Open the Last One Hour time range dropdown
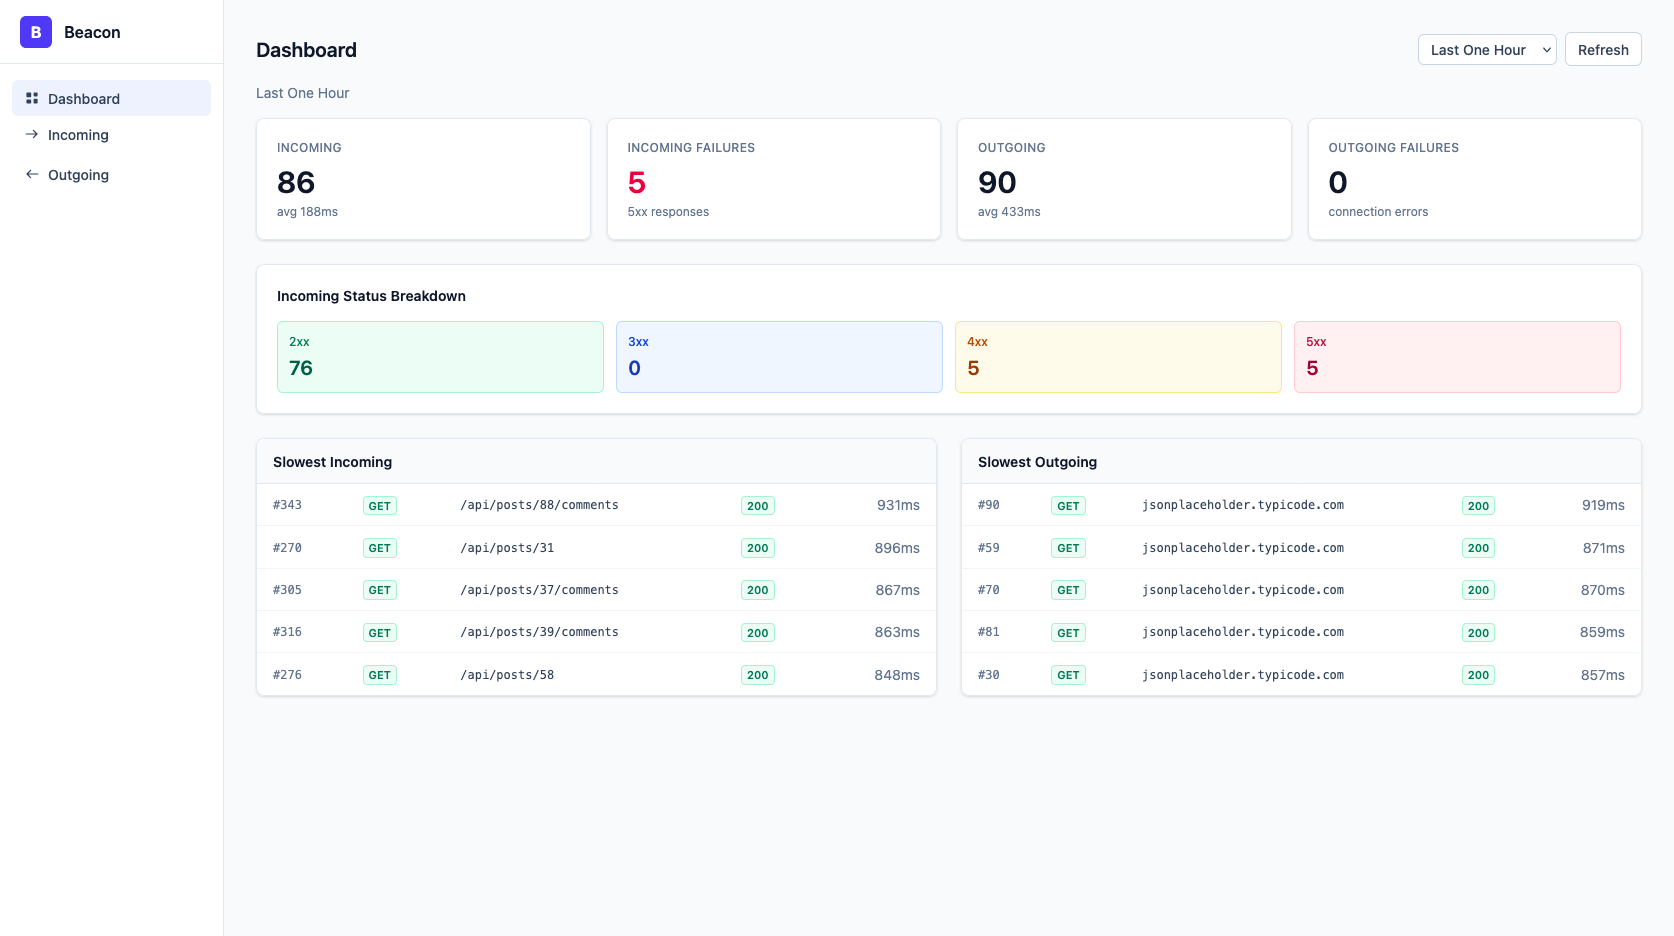The width and height of the screenshot is (1674, 936). tap(1486, 50)
